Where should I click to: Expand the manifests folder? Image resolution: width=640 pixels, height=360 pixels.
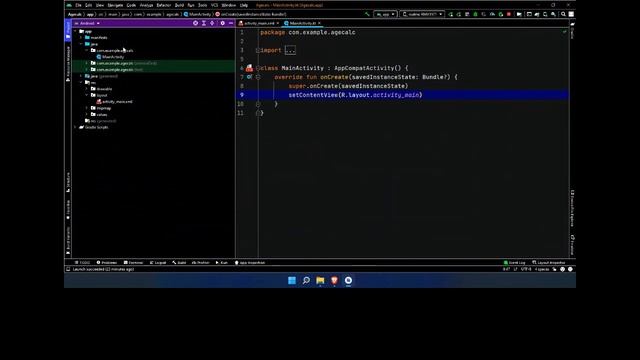click(x=81, y=38)
